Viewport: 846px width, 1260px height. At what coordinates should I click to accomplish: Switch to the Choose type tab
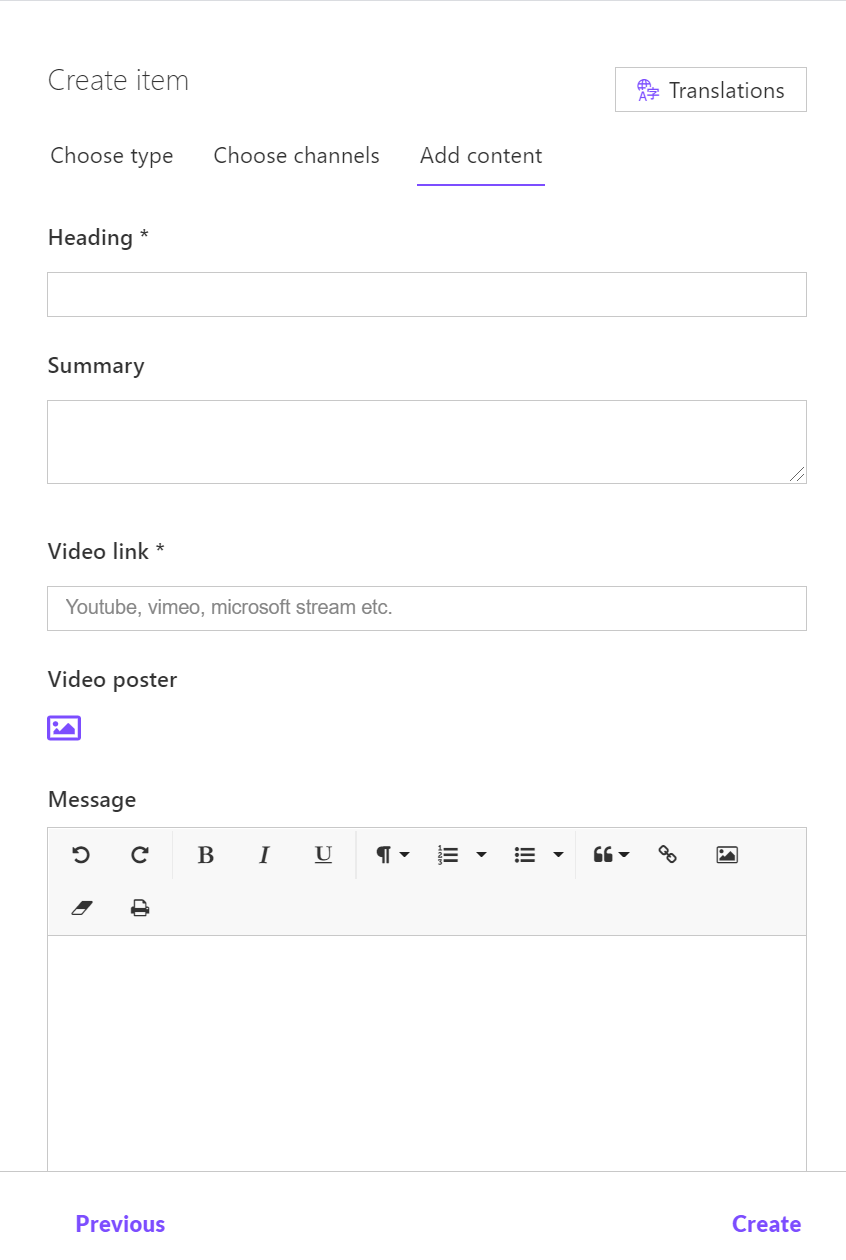[111, 156]
